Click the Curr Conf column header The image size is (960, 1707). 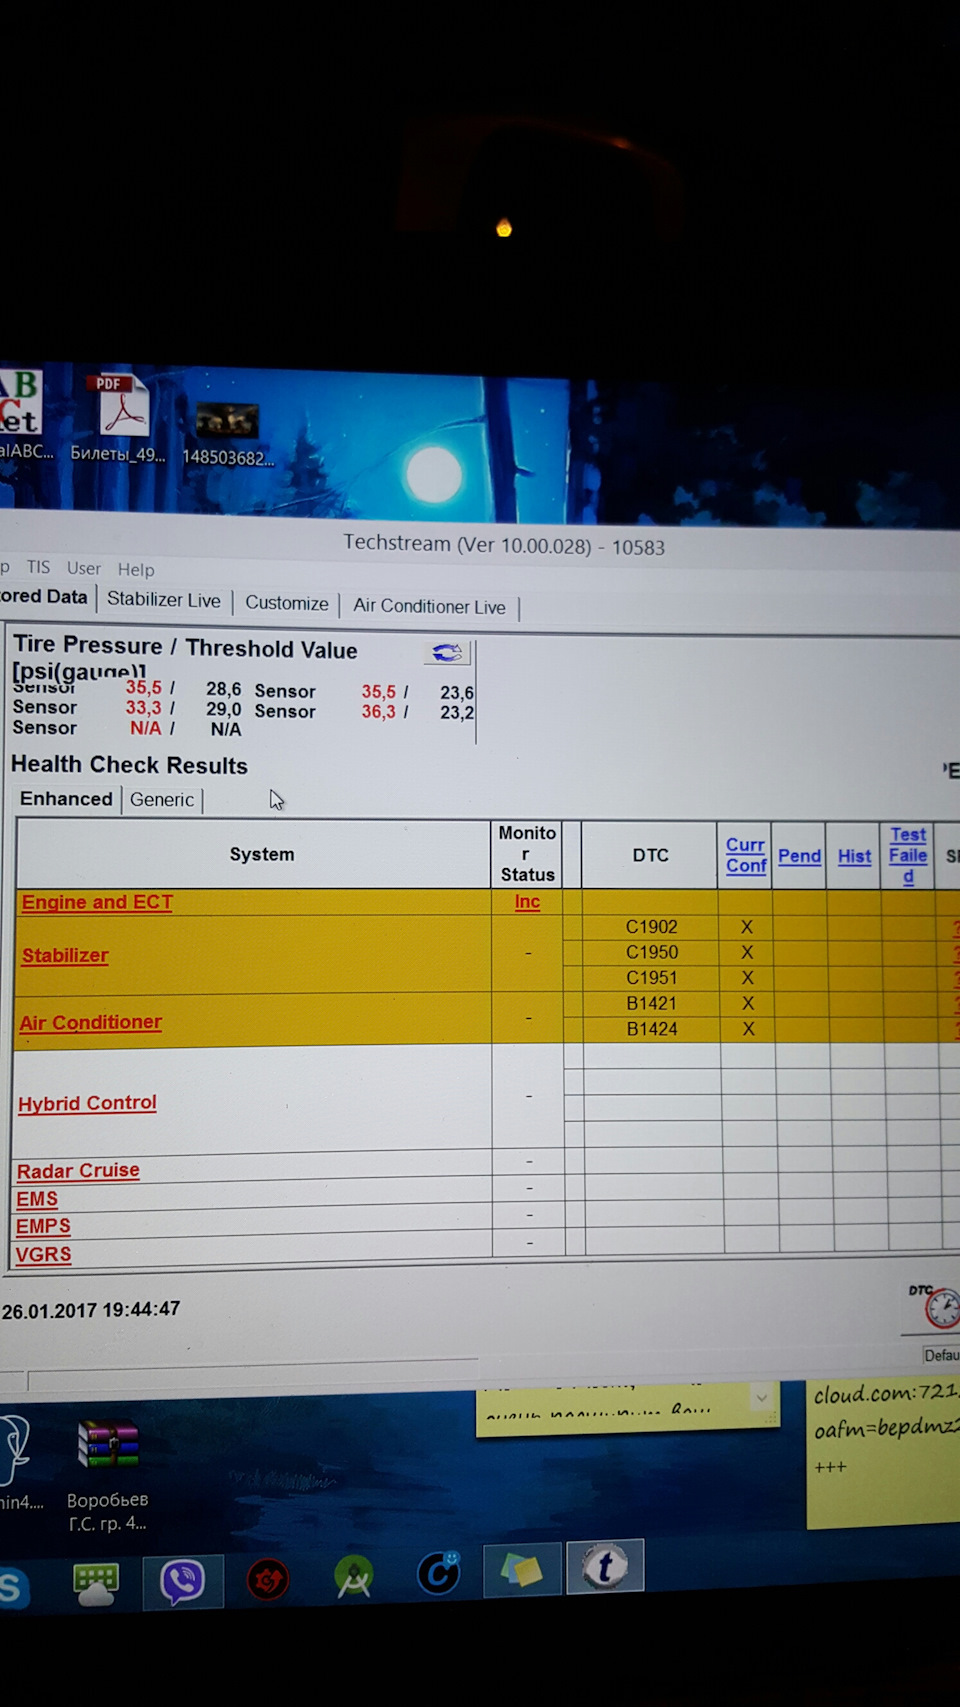[746, 855]
